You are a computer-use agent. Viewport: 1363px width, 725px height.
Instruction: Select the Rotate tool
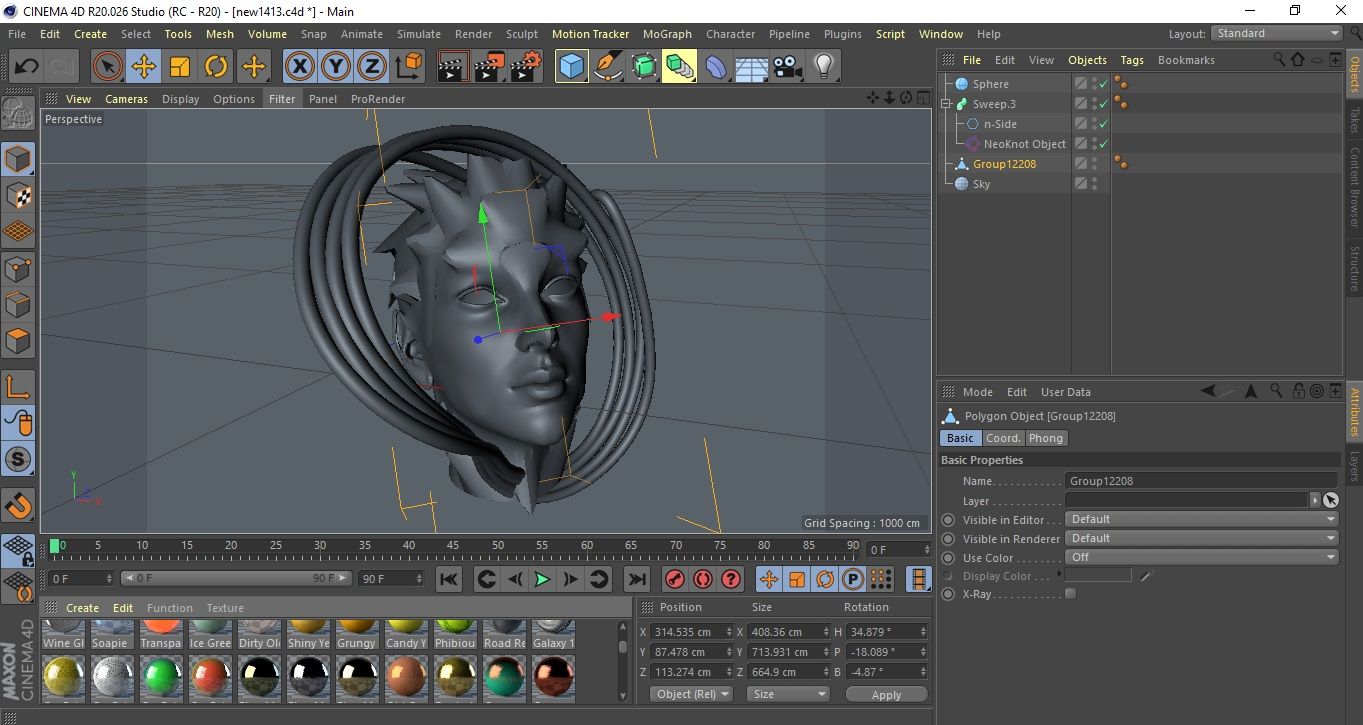[216, 67]
